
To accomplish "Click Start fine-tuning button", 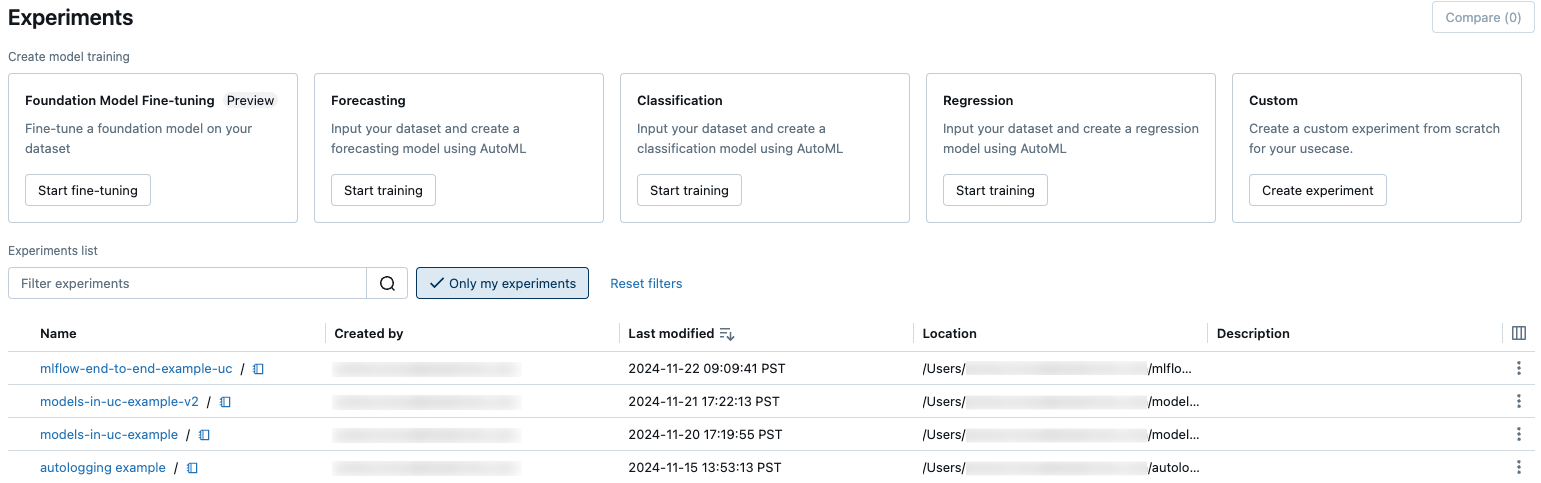I will (x=88, y=190).
